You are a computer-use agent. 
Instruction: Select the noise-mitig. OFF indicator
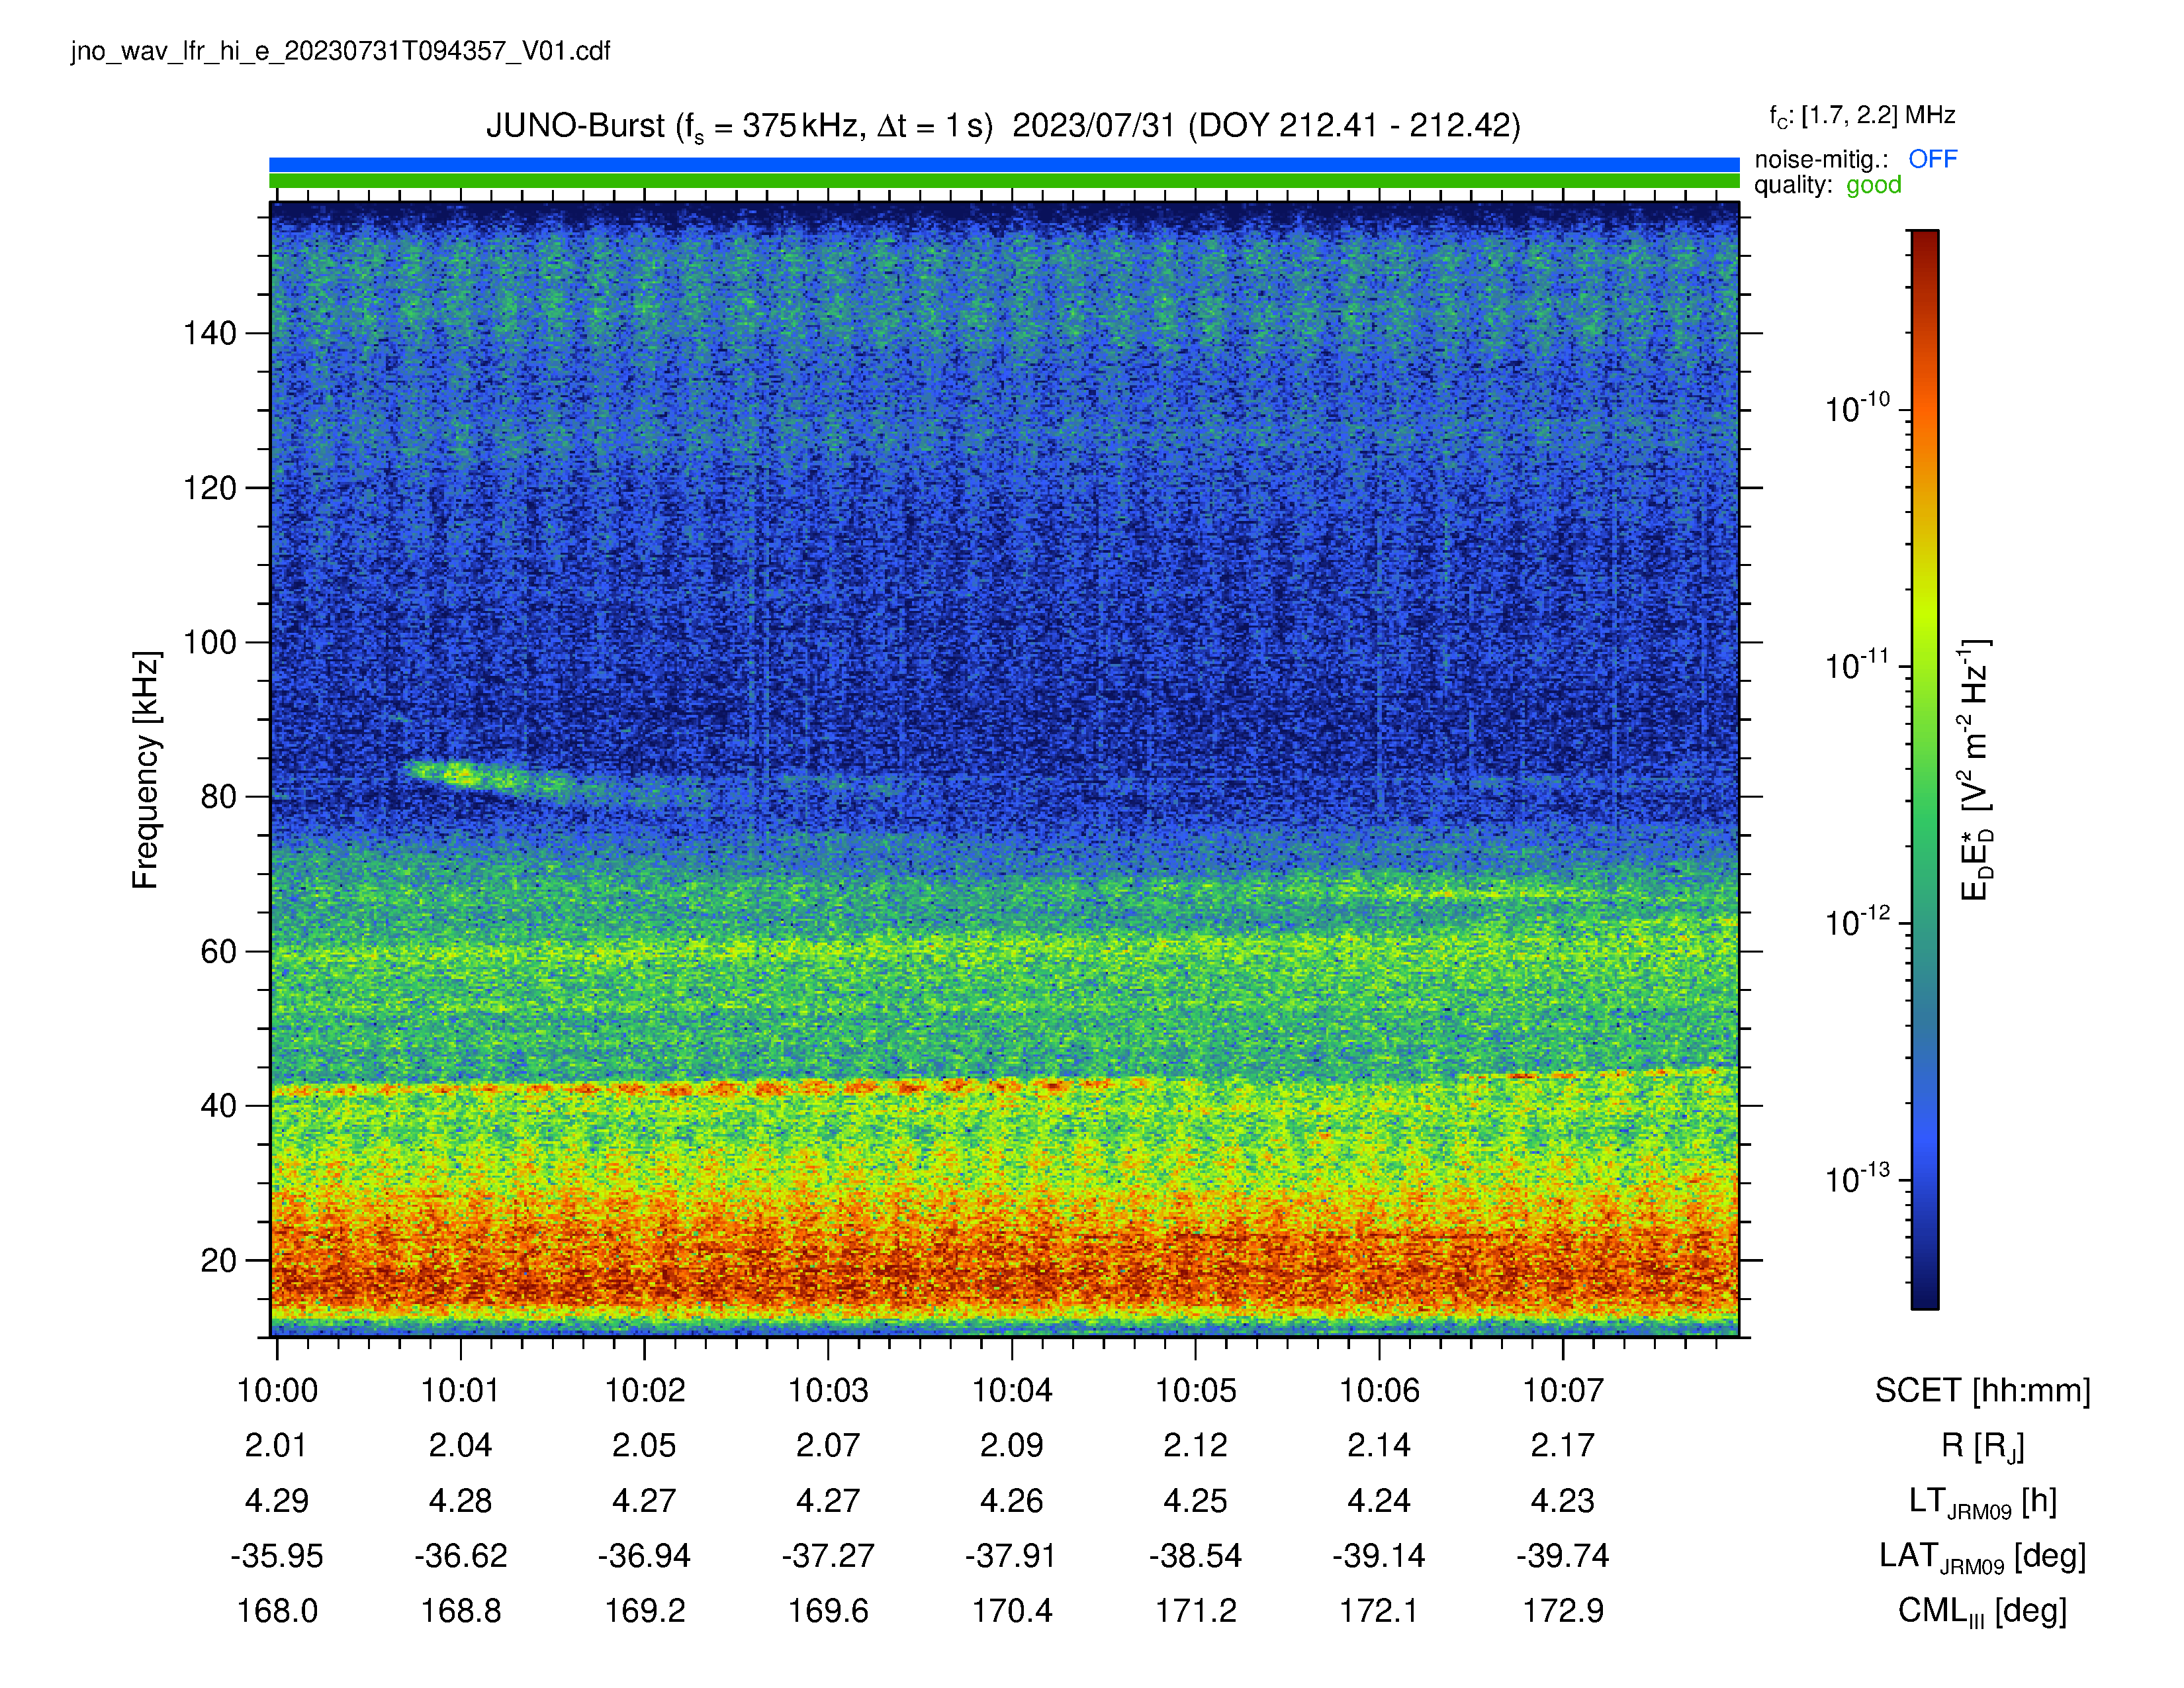coord(1855,159)
